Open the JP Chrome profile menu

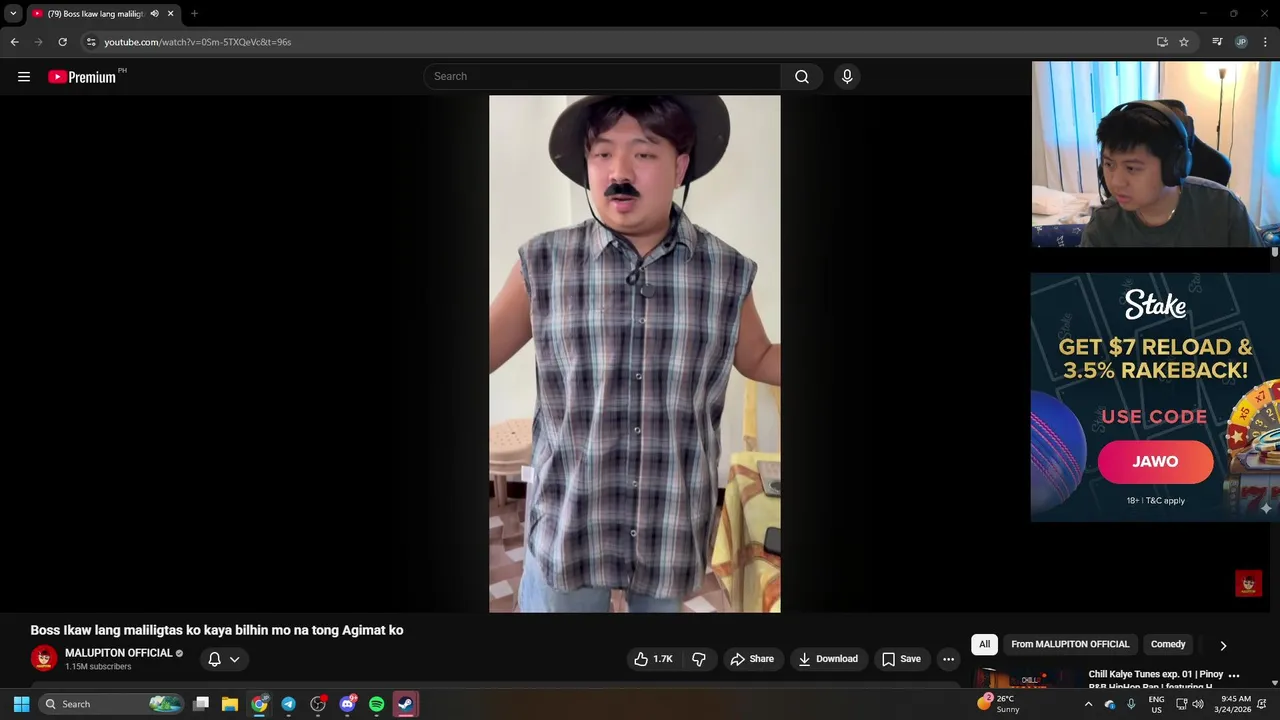[1241, 42]
